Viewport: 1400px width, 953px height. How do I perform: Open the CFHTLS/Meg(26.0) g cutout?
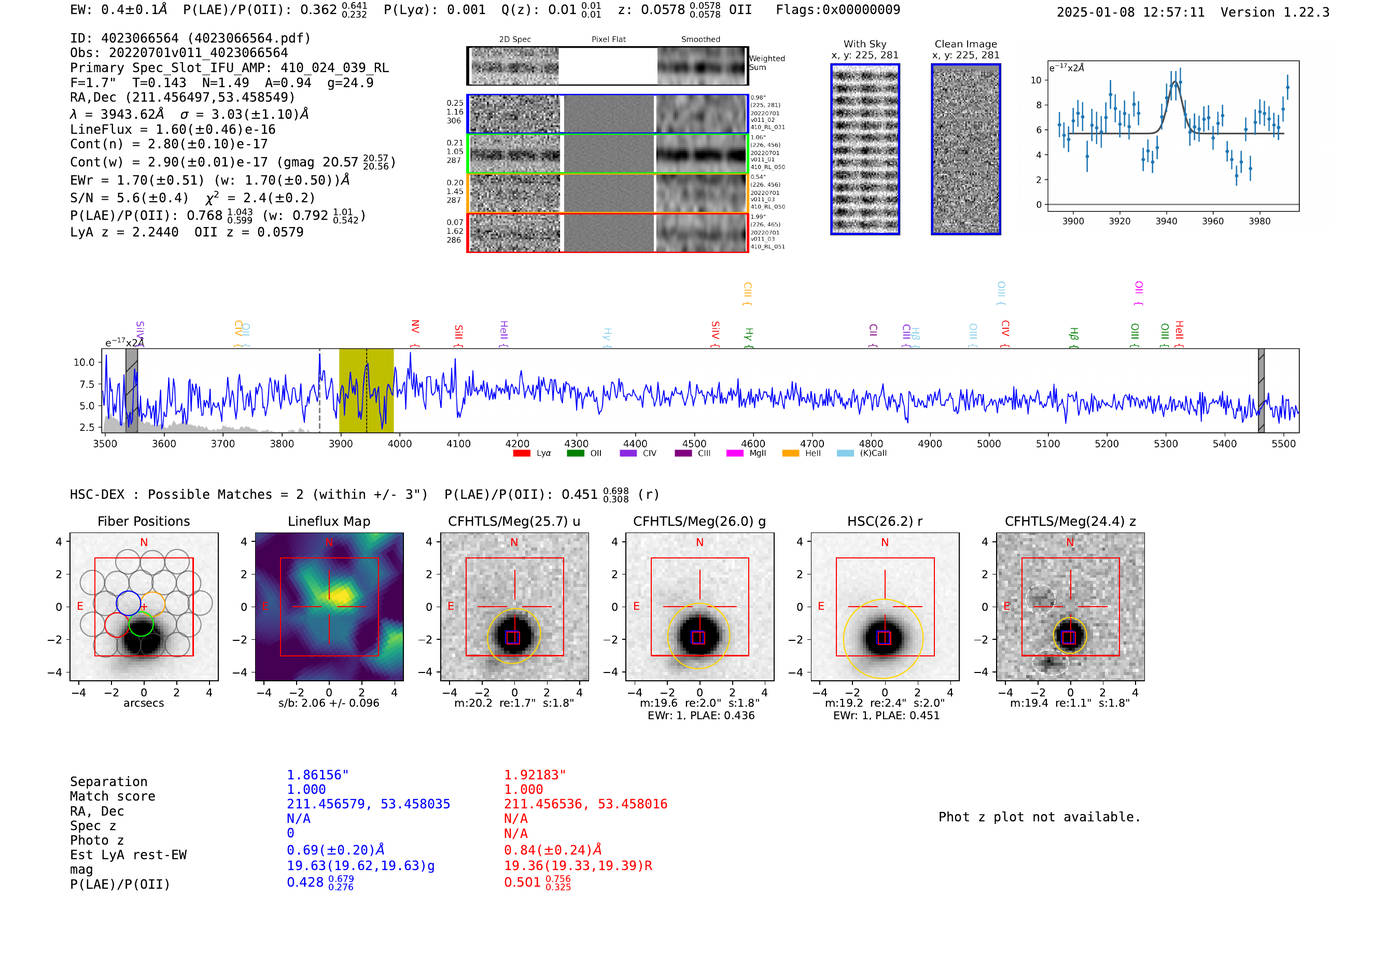[x=699, y=607]
